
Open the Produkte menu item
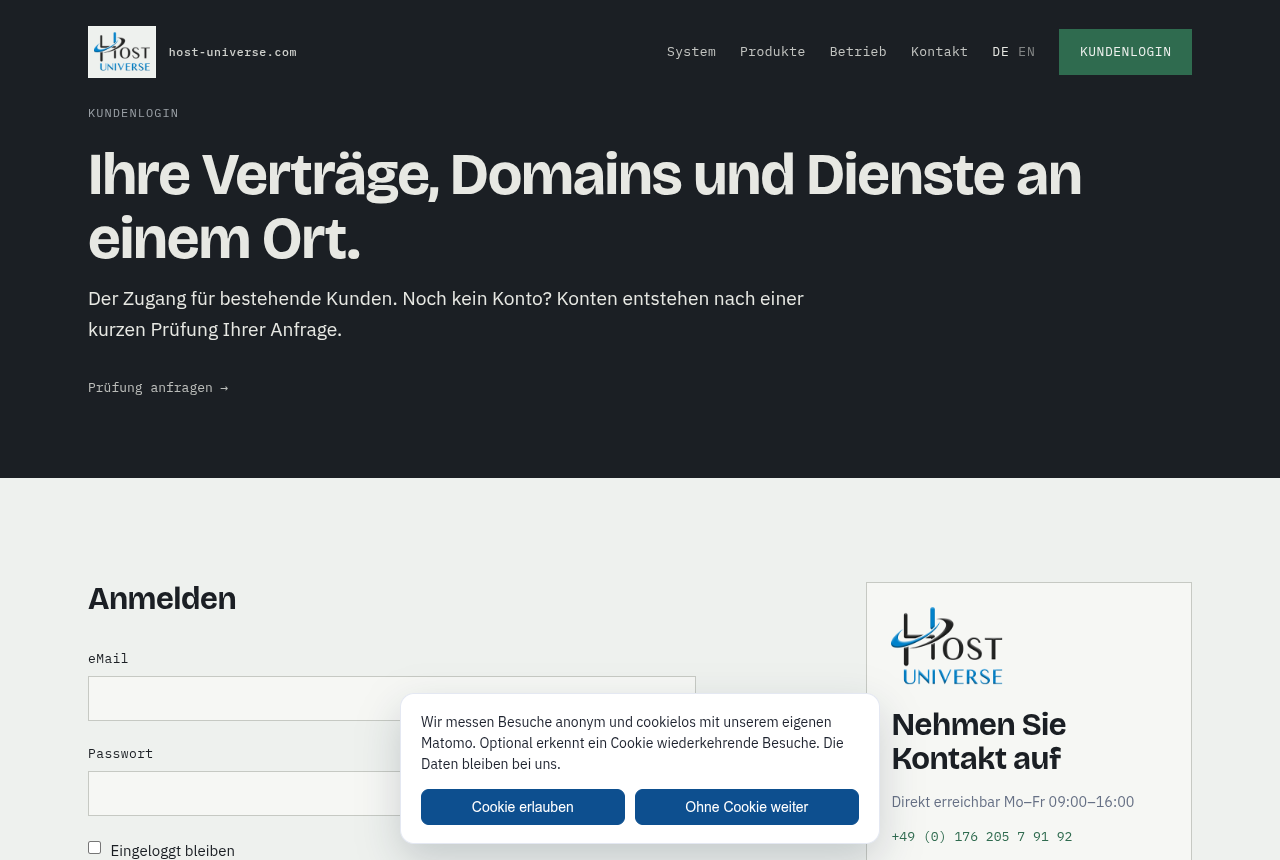tap(772, 52)
